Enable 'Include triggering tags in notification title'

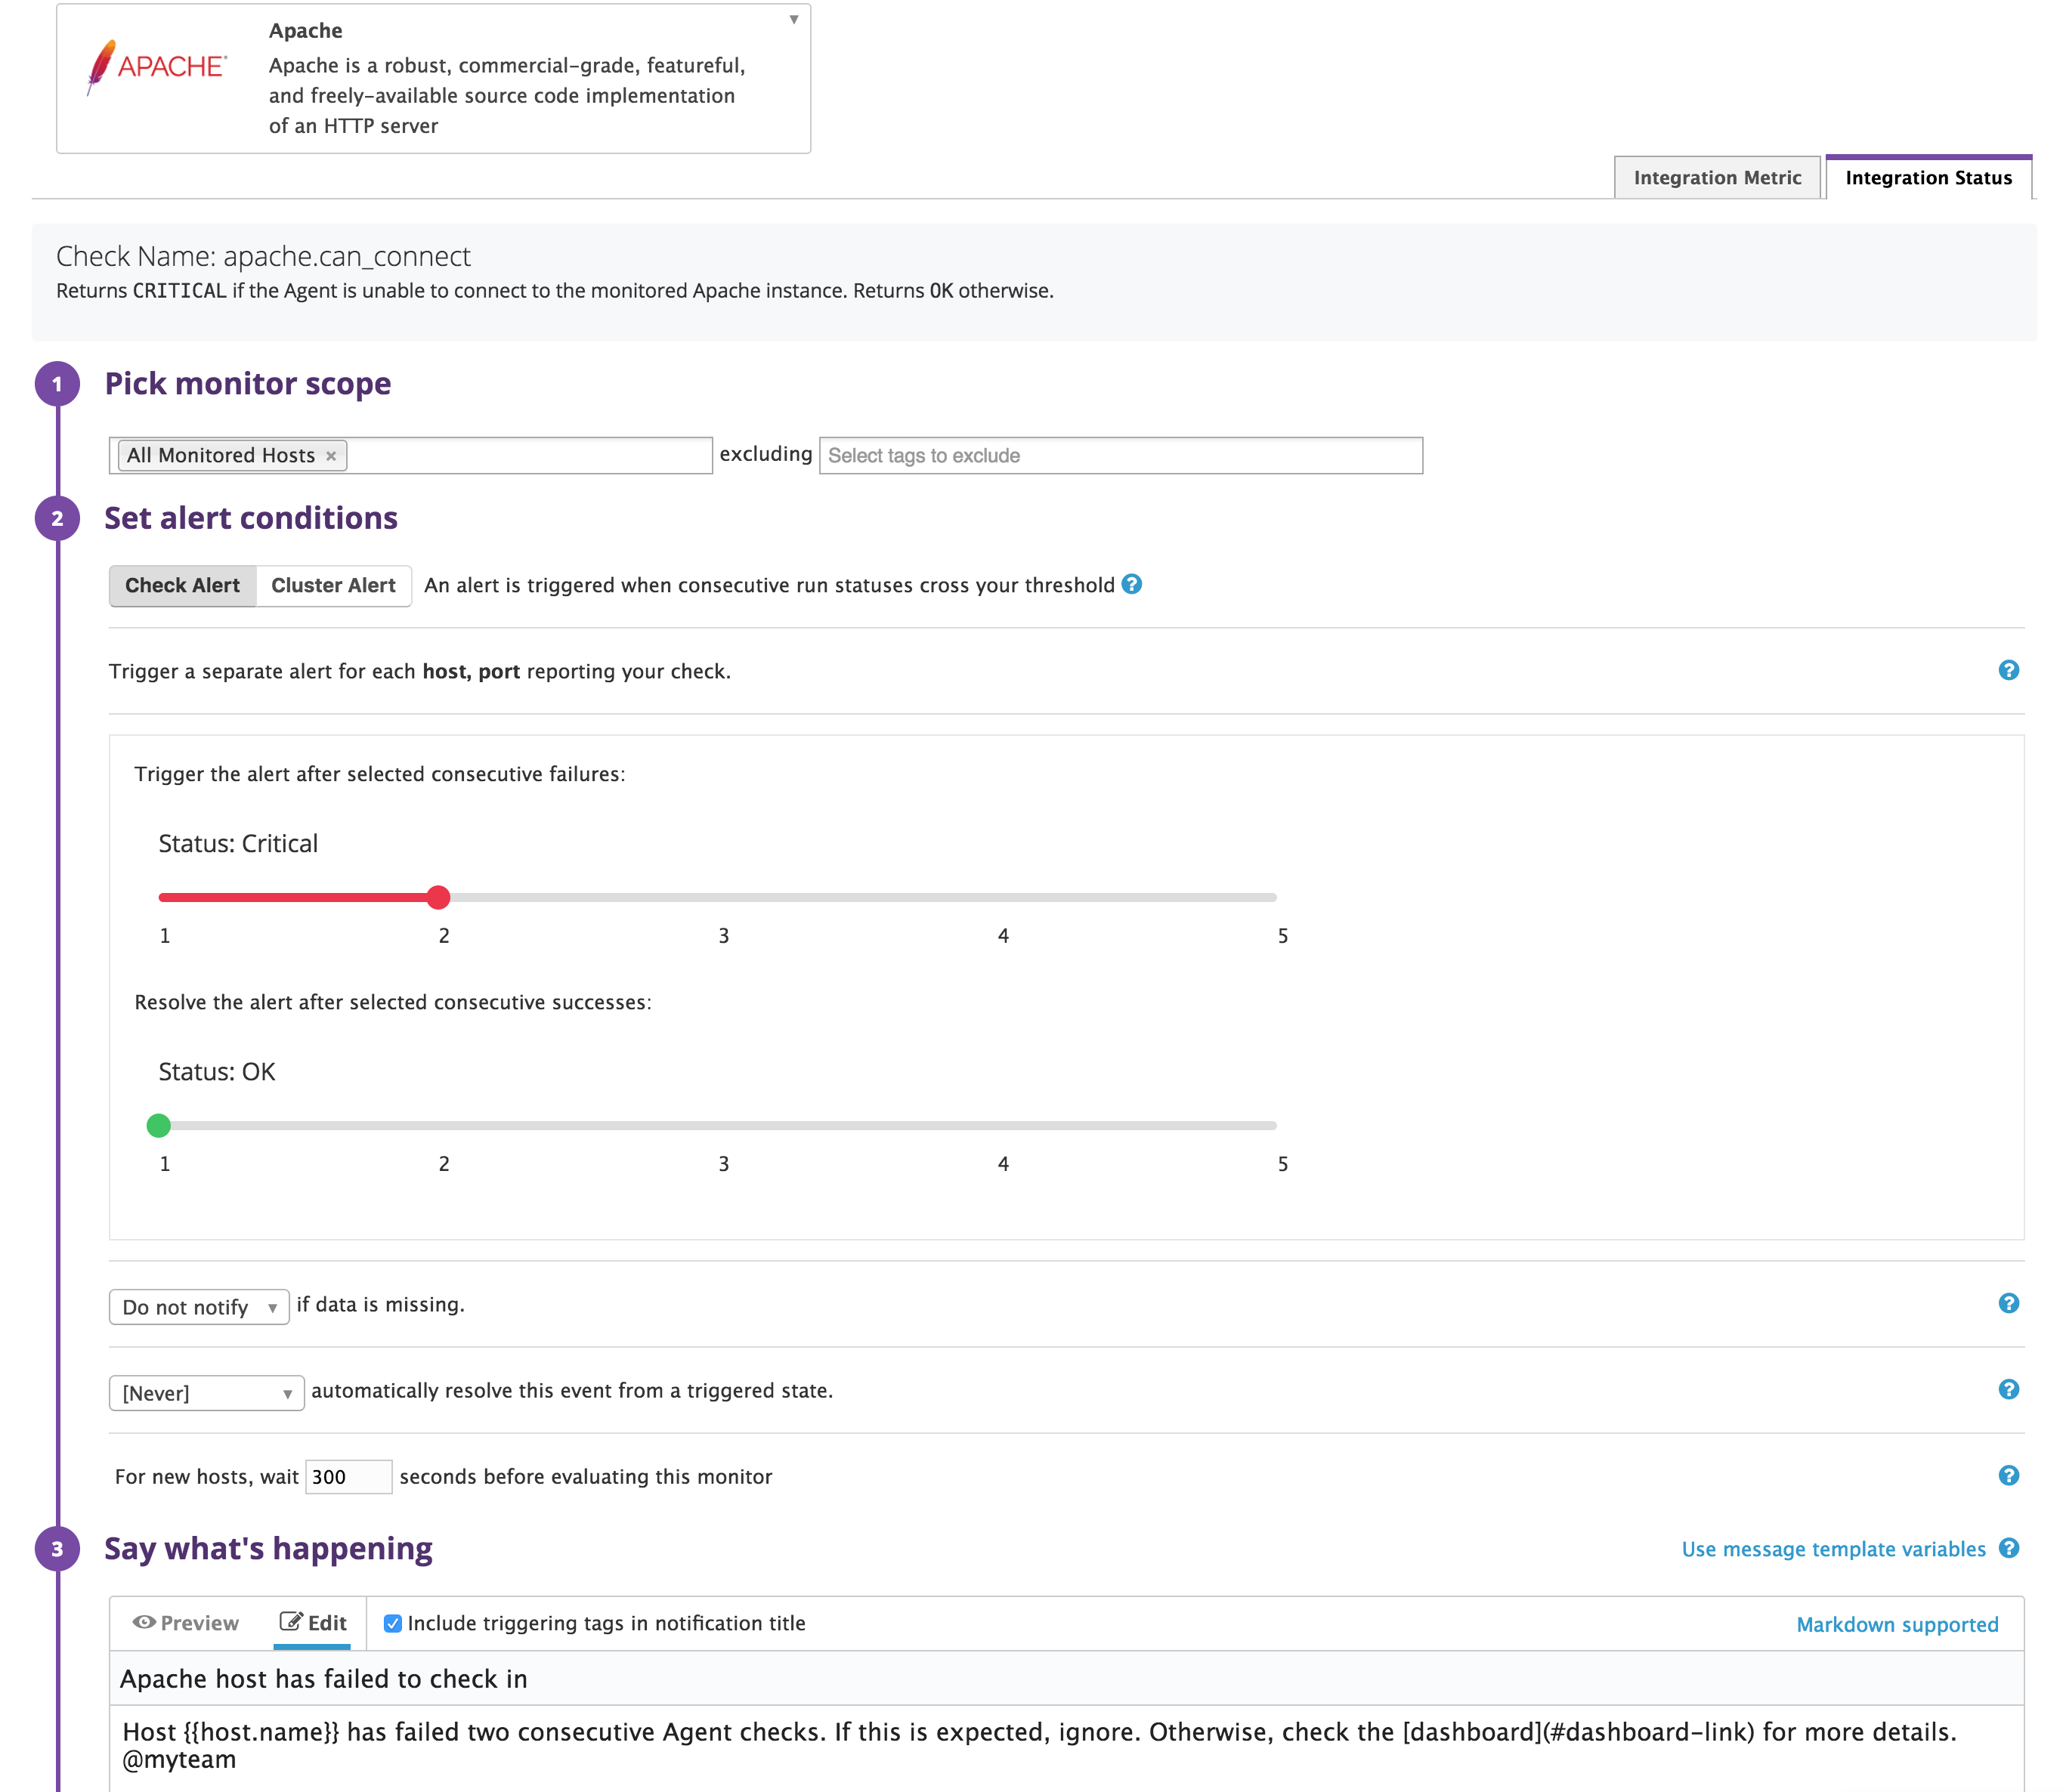392,1623
